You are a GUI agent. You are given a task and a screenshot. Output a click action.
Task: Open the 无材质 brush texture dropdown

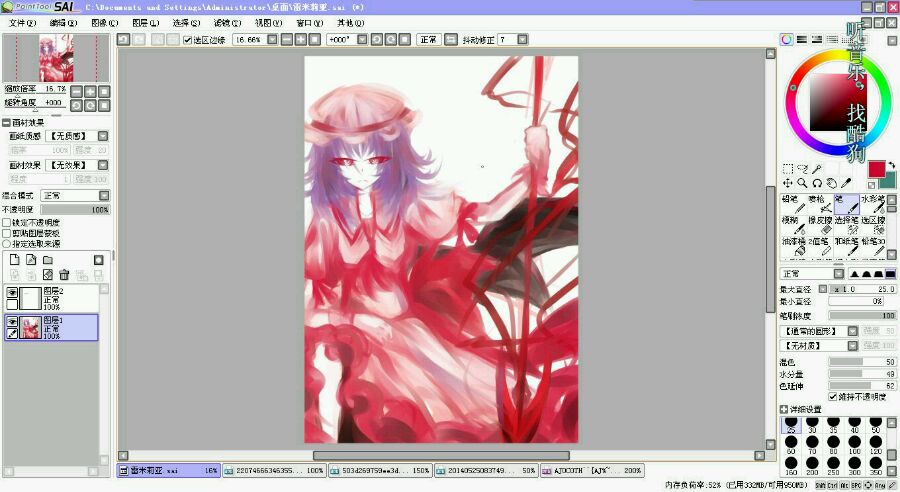tap(852, 346)
